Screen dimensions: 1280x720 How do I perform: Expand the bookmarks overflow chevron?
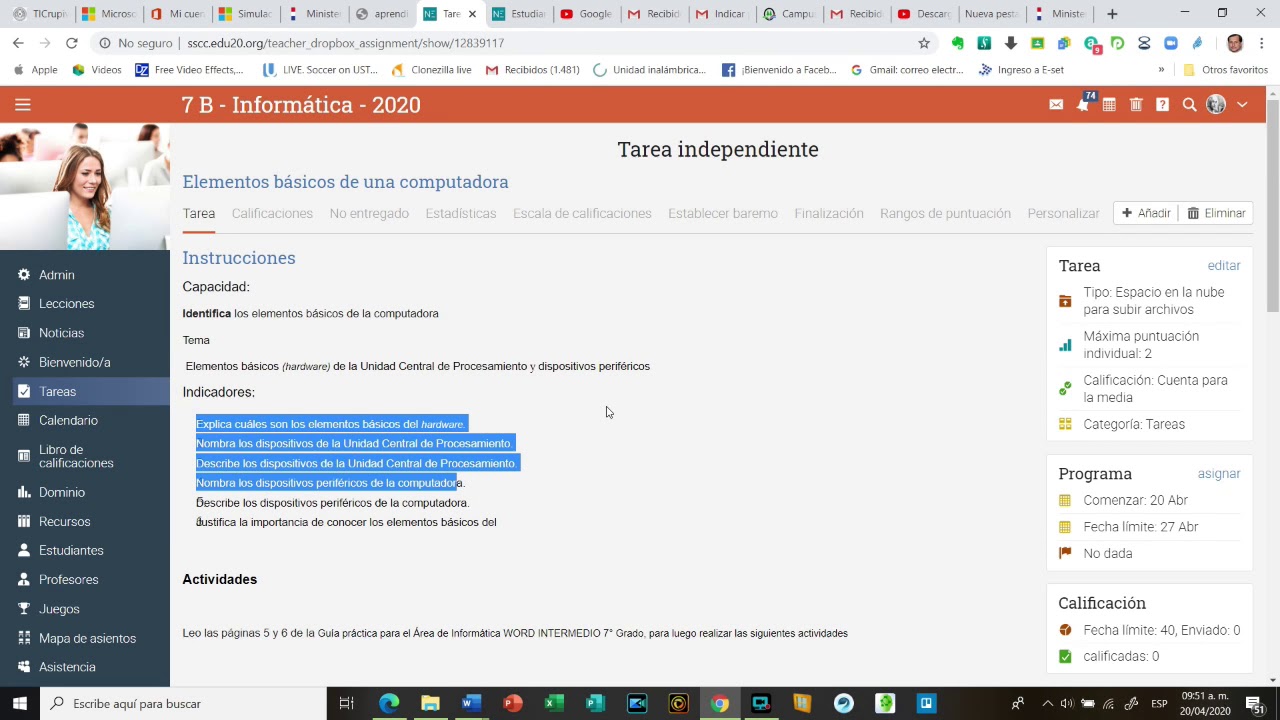tap(1161, 70)
